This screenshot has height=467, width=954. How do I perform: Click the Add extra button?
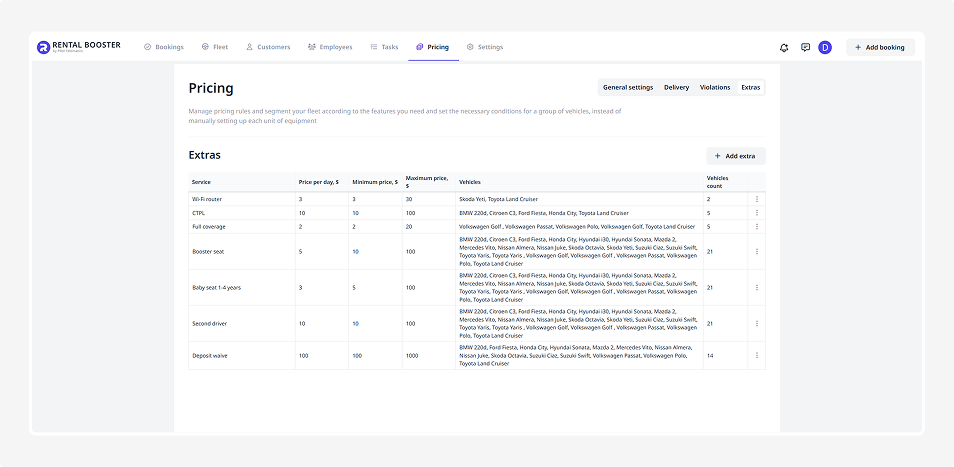(735, 156)
